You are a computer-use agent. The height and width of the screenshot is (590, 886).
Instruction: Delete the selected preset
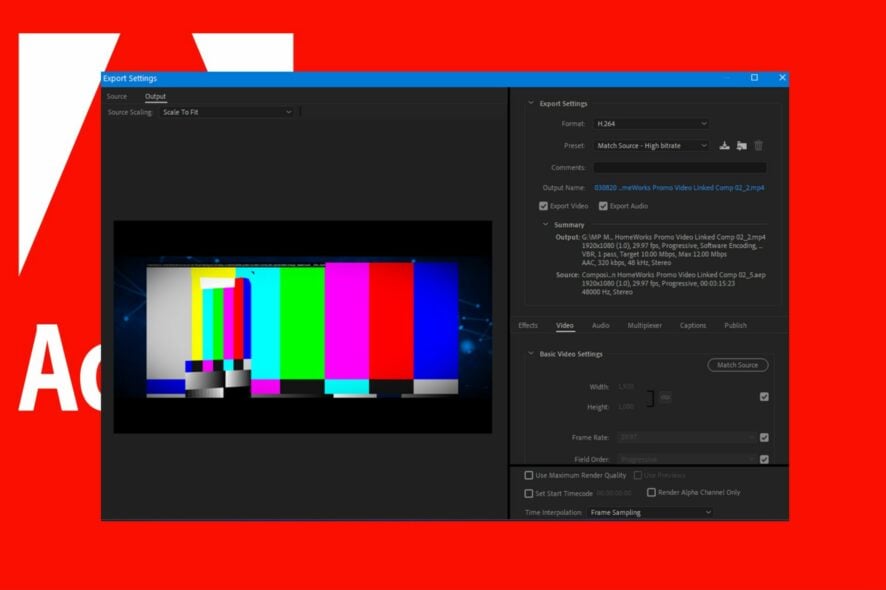[x=760, y=146]
